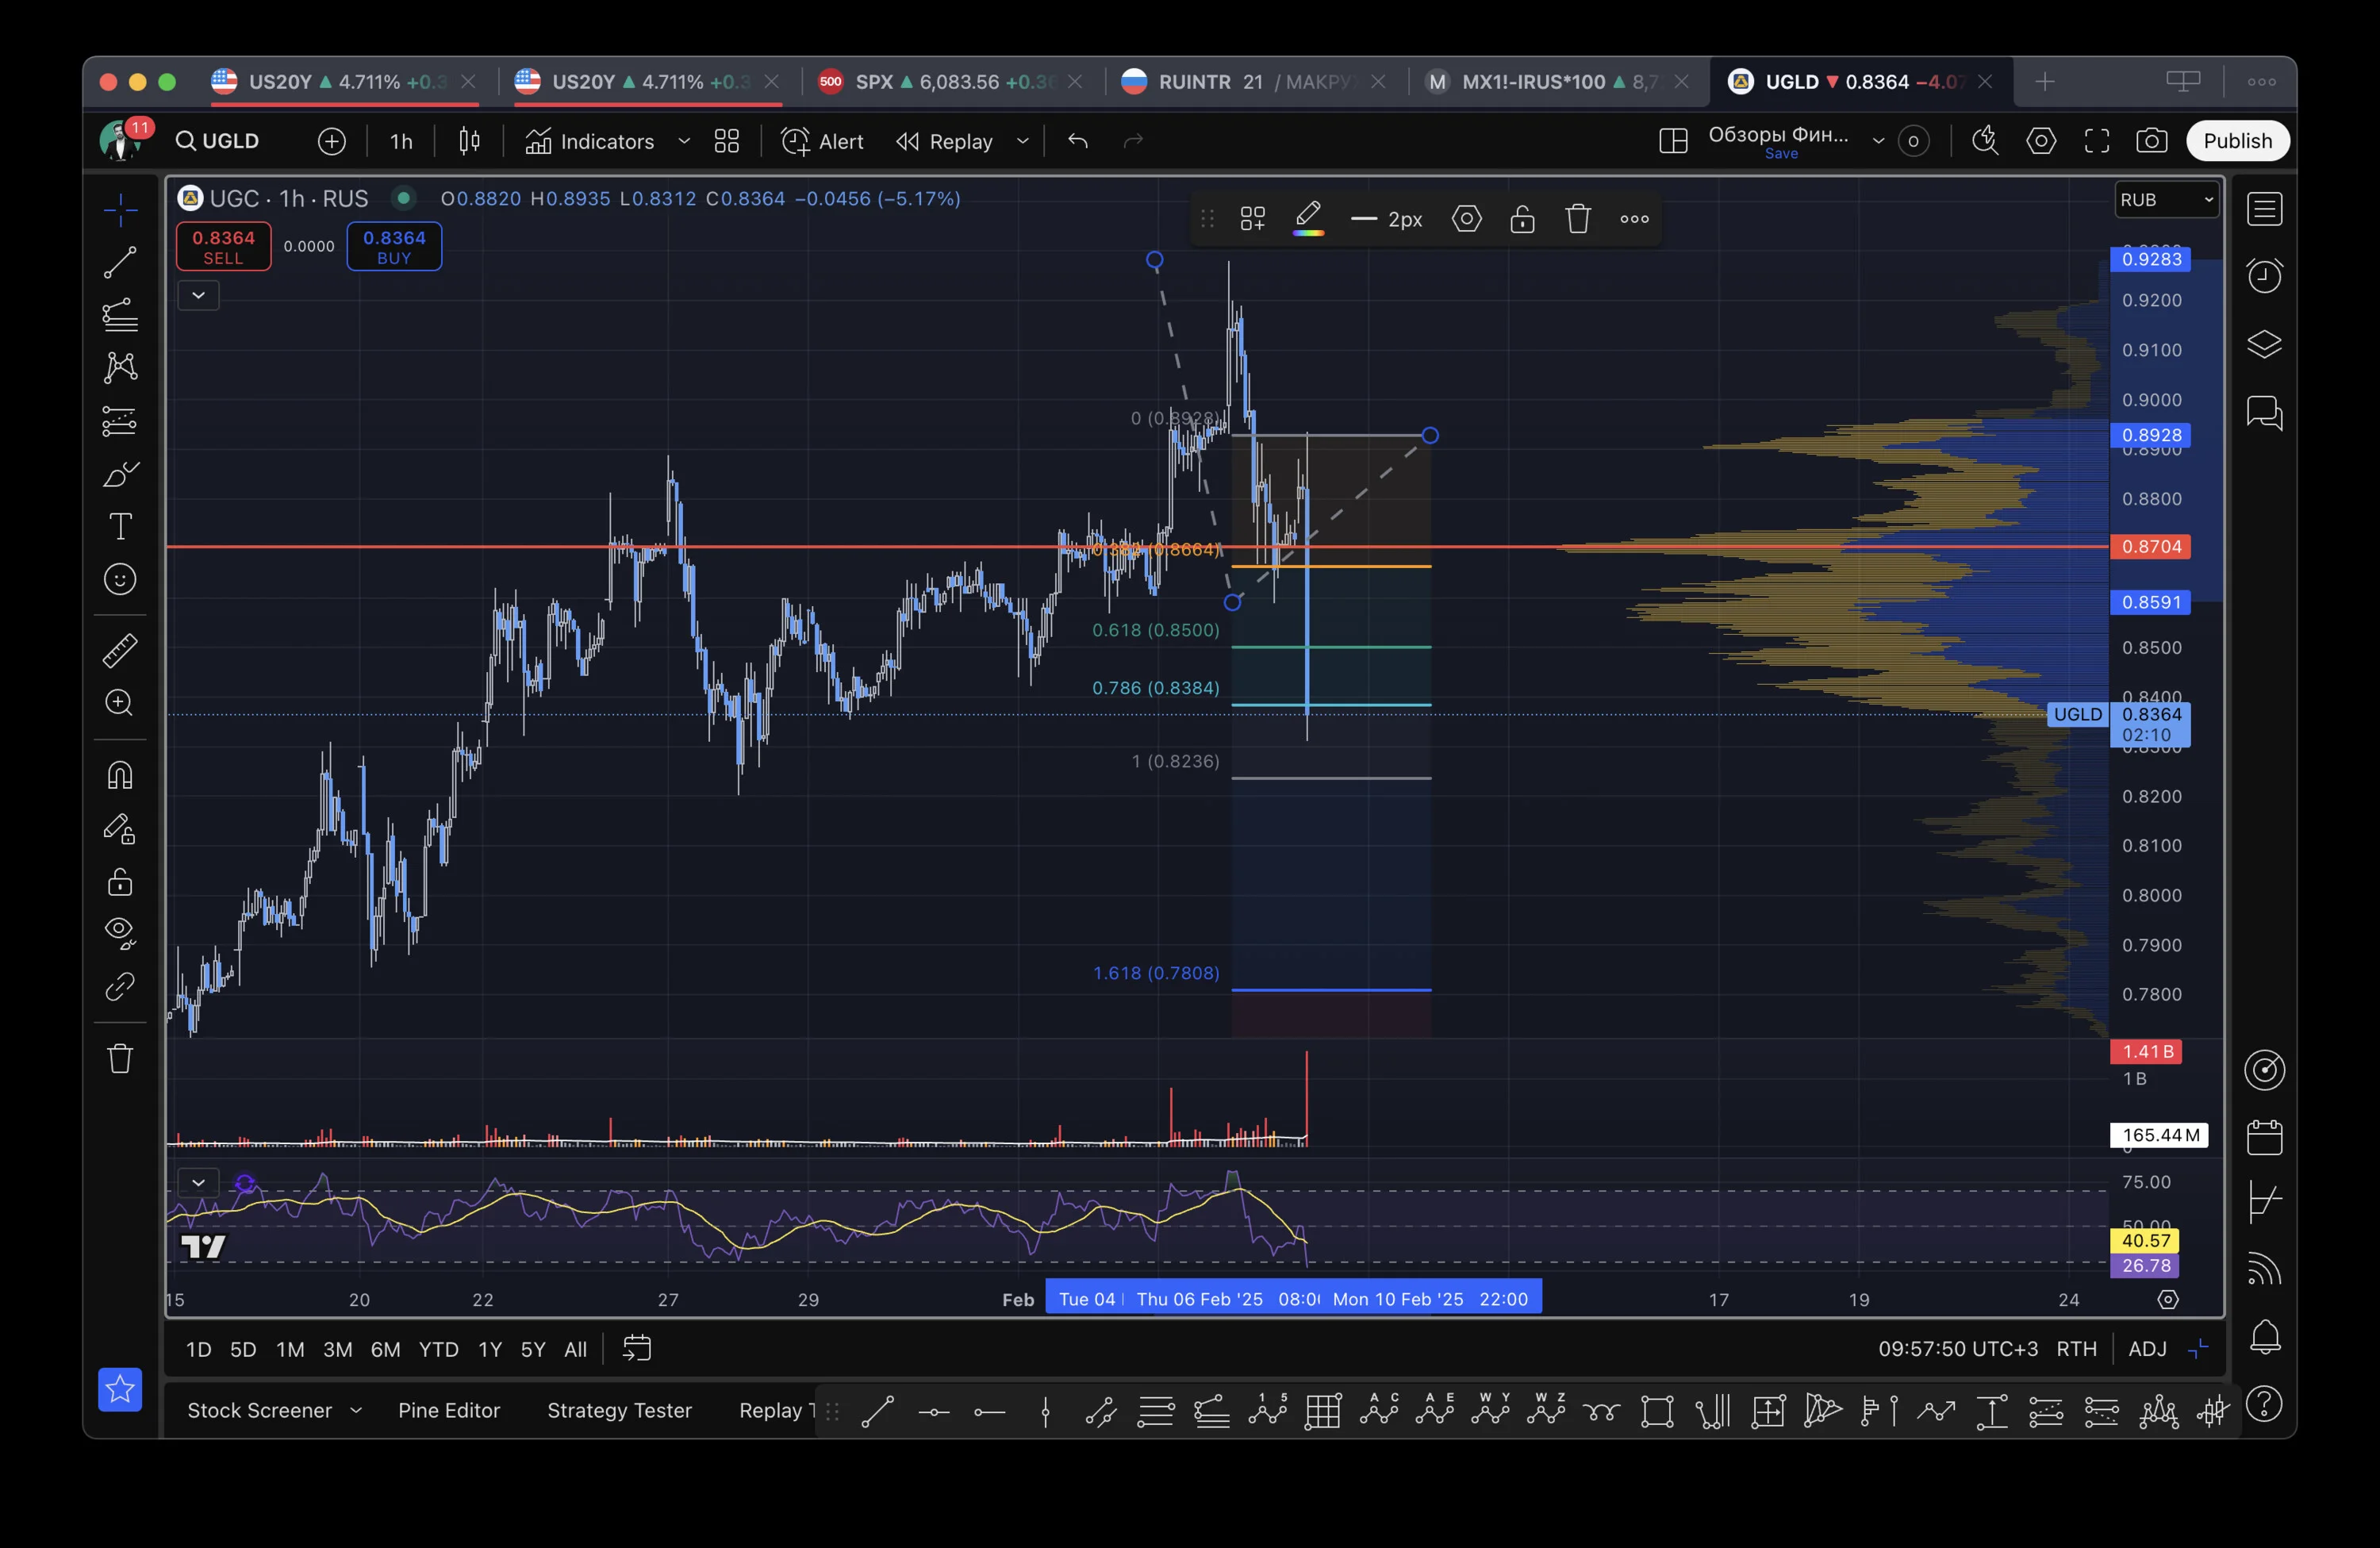This screenshot has width=2380, height=1548.
Task: Open the layout setup grid icon
Action: click(x=1673, y=141)
